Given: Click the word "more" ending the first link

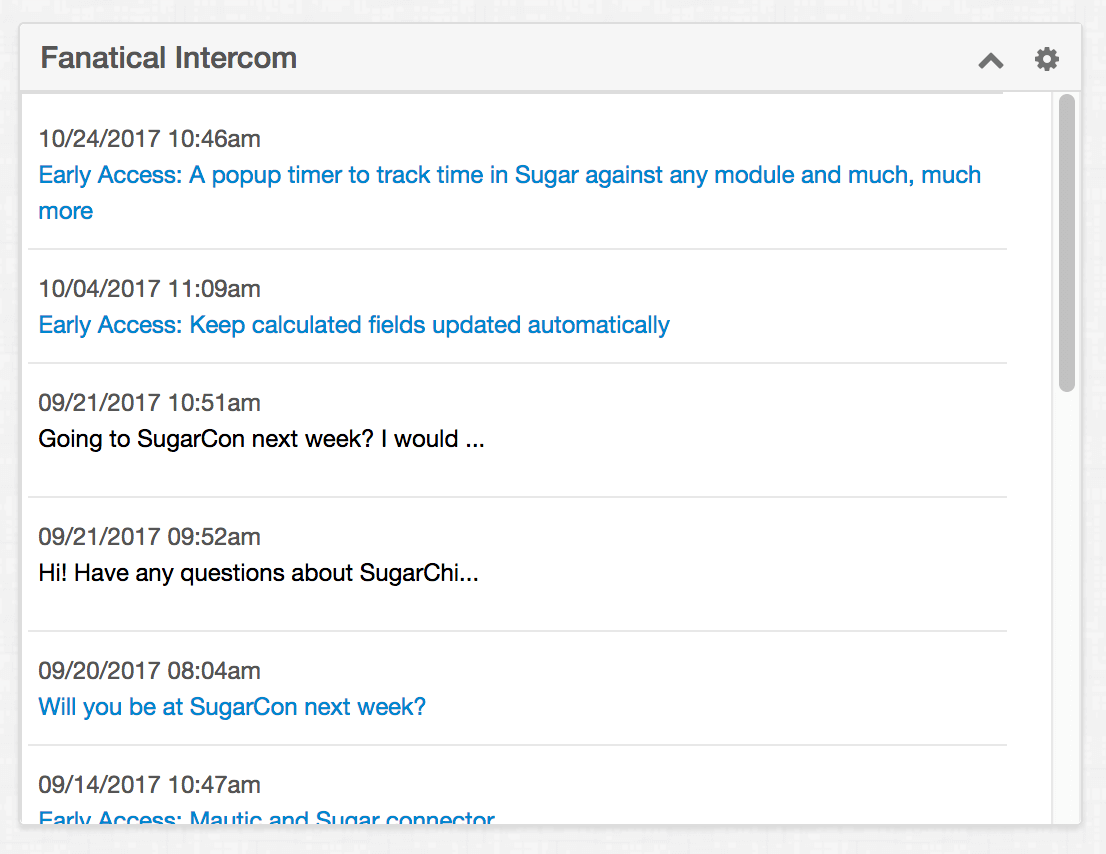Looking at the screenshot, I should (x=66, y=211).
